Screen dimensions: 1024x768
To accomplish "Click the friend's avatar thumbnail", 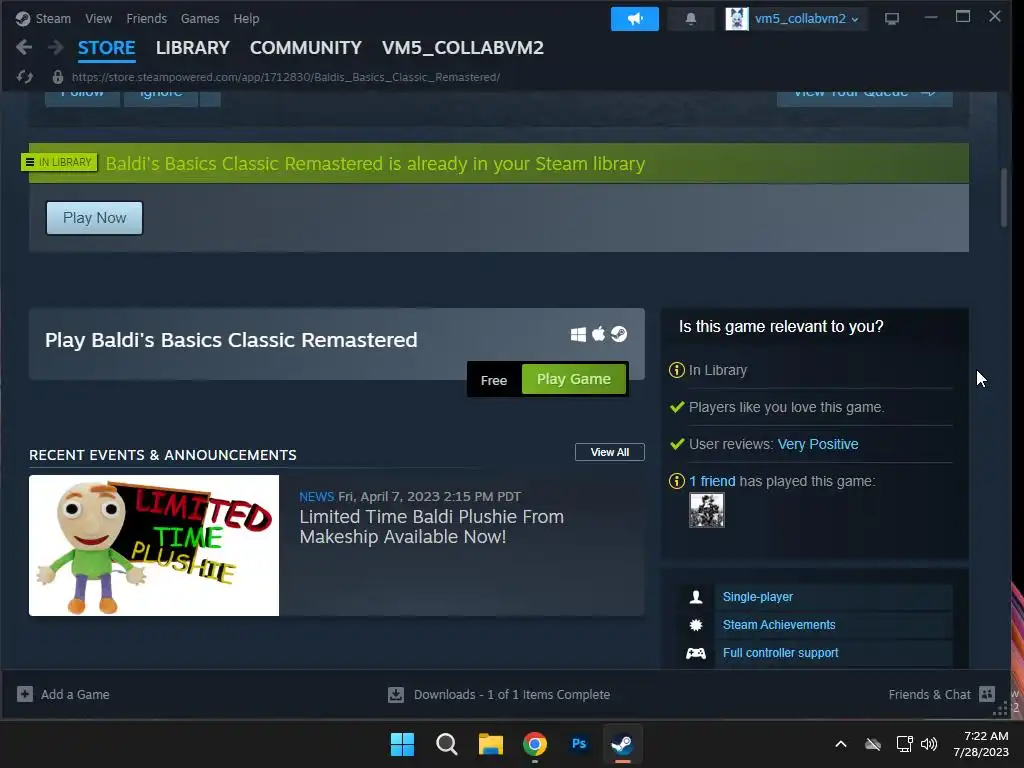I will point(707,510).
